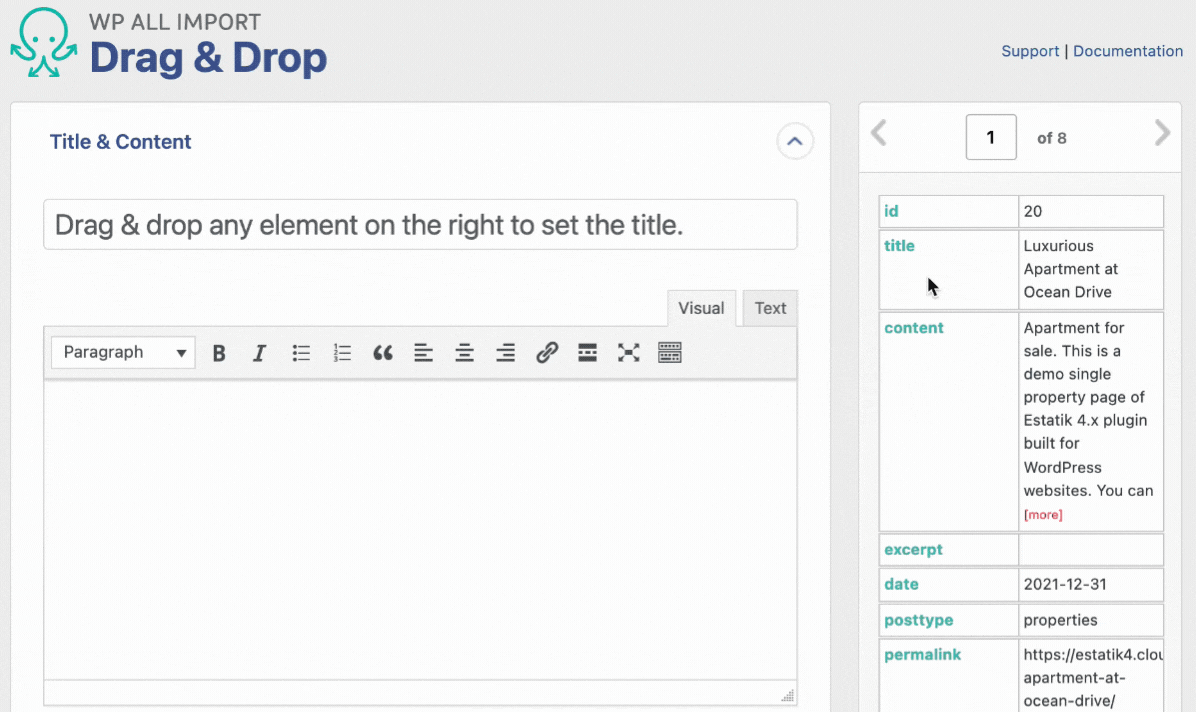Apply italic formatting in editor

tap(259, 353)
